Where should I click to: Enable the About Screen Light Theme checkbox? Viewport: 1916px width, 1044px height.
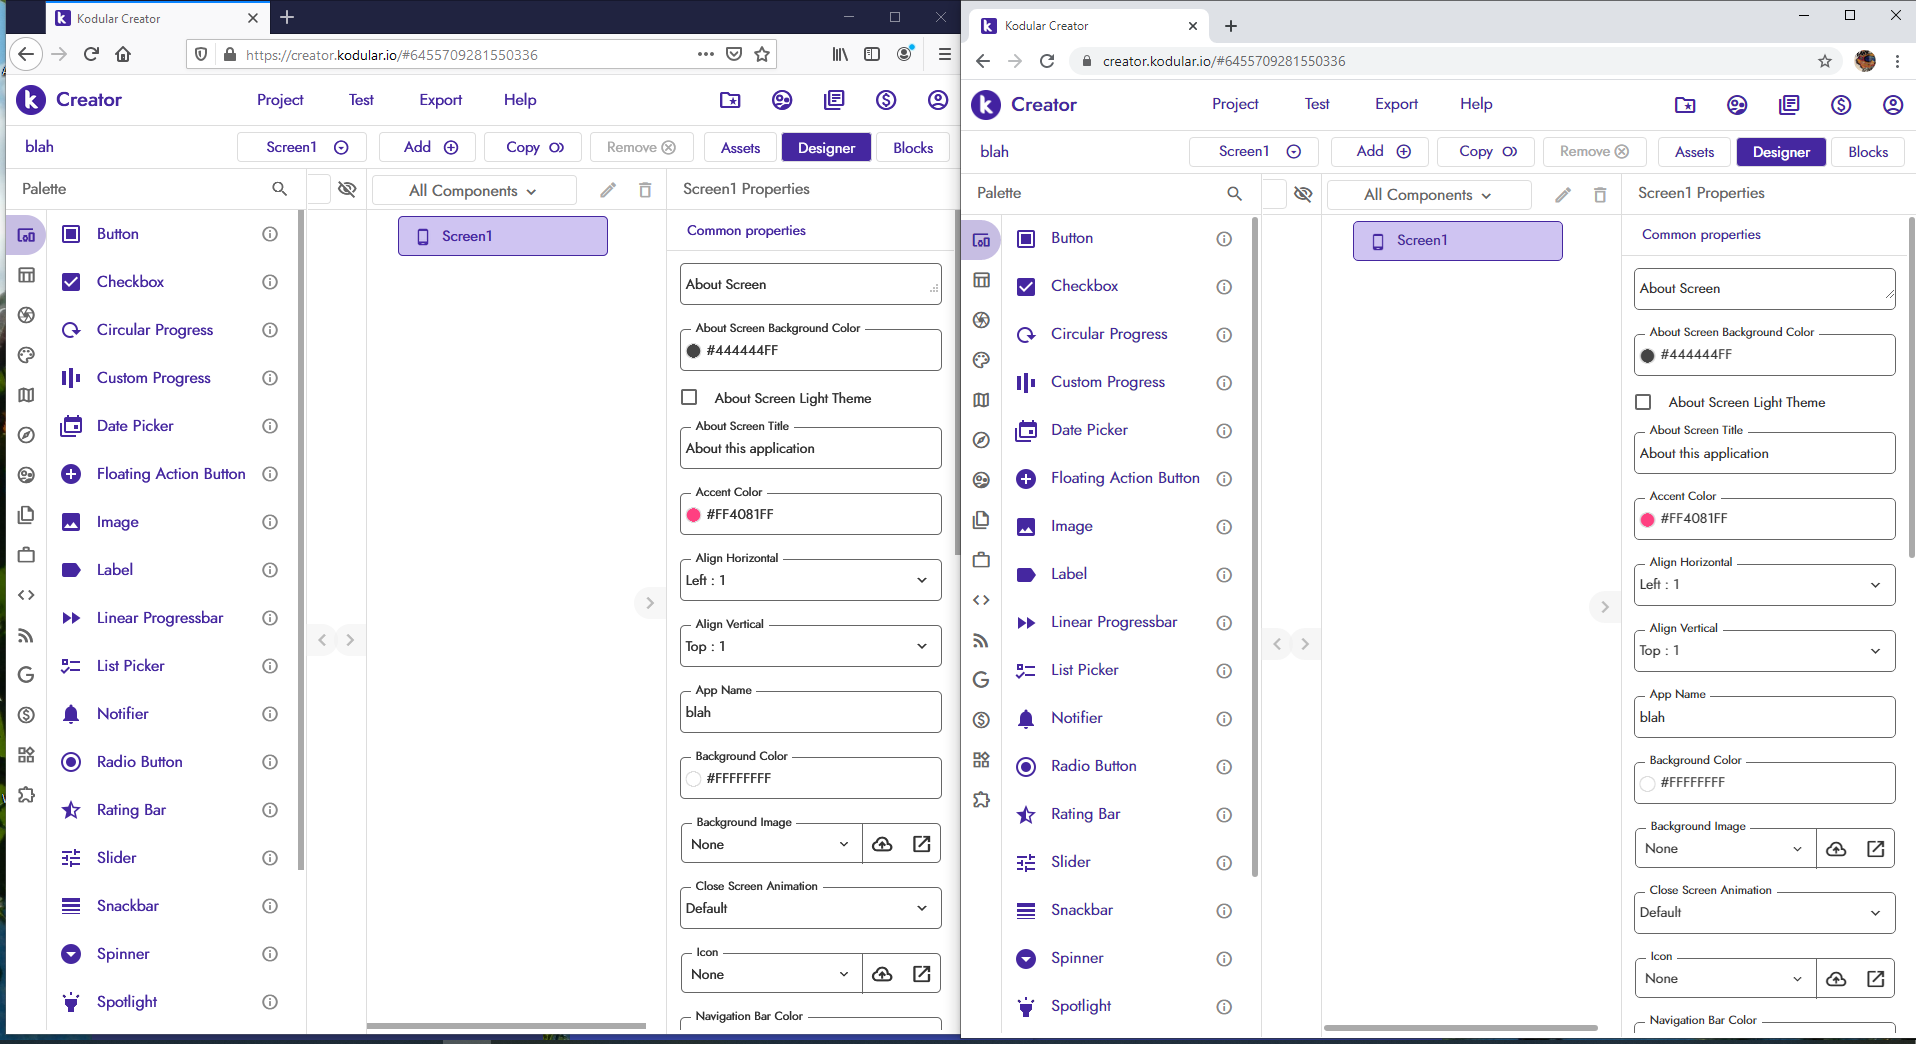pos(689,397)
